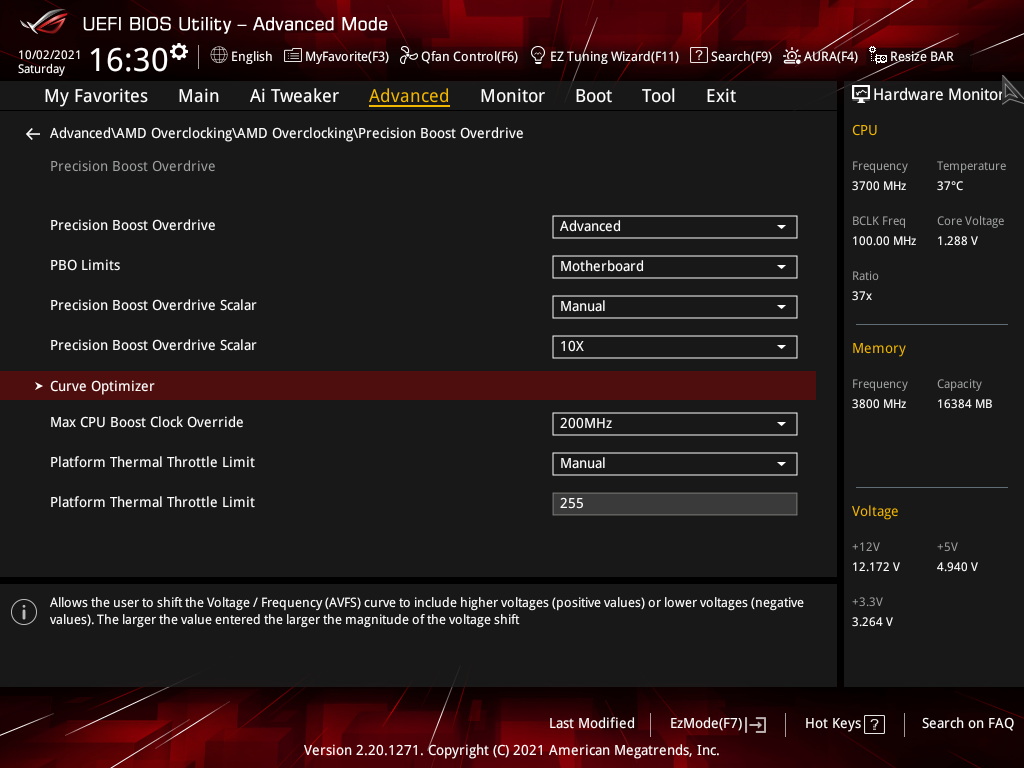This screenshot has height=768, width=1024.
Task: Click the Version 2.20.1271 copyright text
Action: (x=511, y=750)
